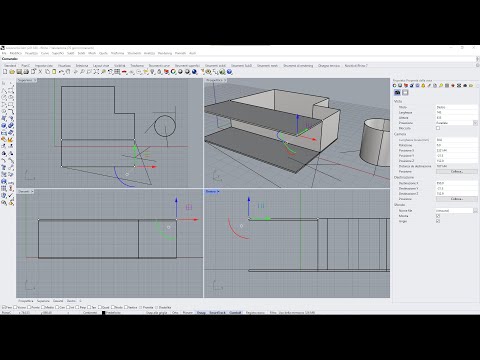480x360 pixels.
Task: Click the Colloca button under Camera
Action: [457, 171]
